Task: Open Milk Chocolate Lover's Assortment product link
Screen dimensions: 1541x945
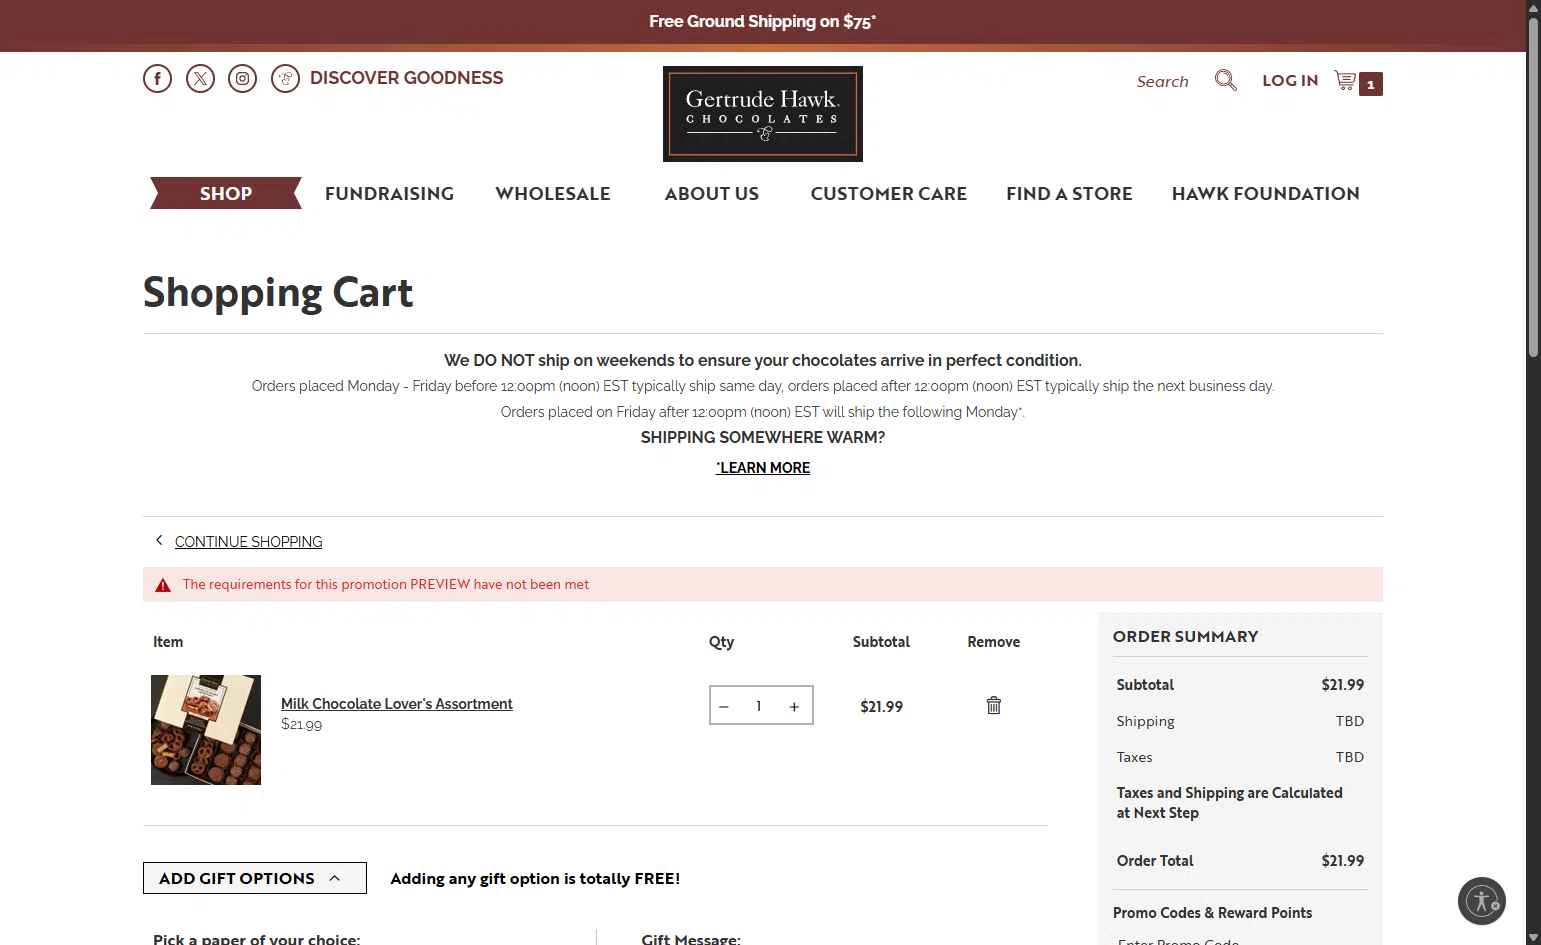Action: (x=396, y=703)
